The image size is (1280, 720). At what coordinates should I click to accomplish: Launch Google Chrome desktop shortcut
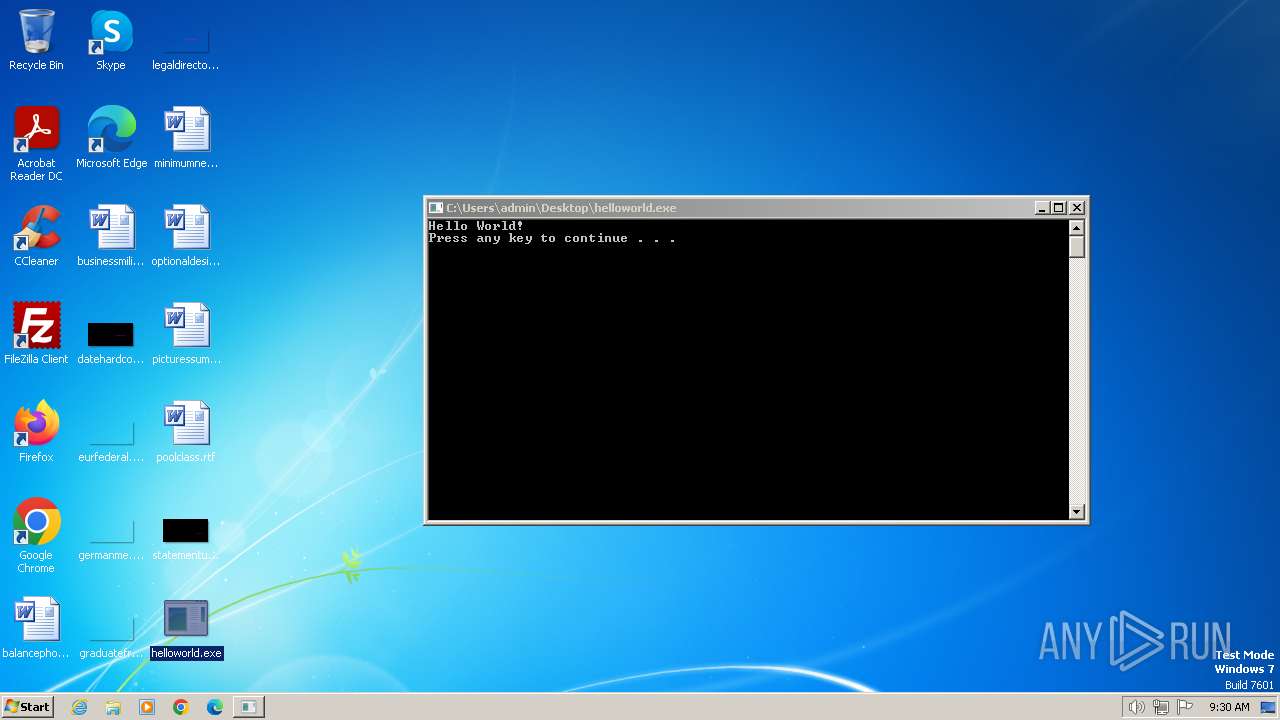36,536
